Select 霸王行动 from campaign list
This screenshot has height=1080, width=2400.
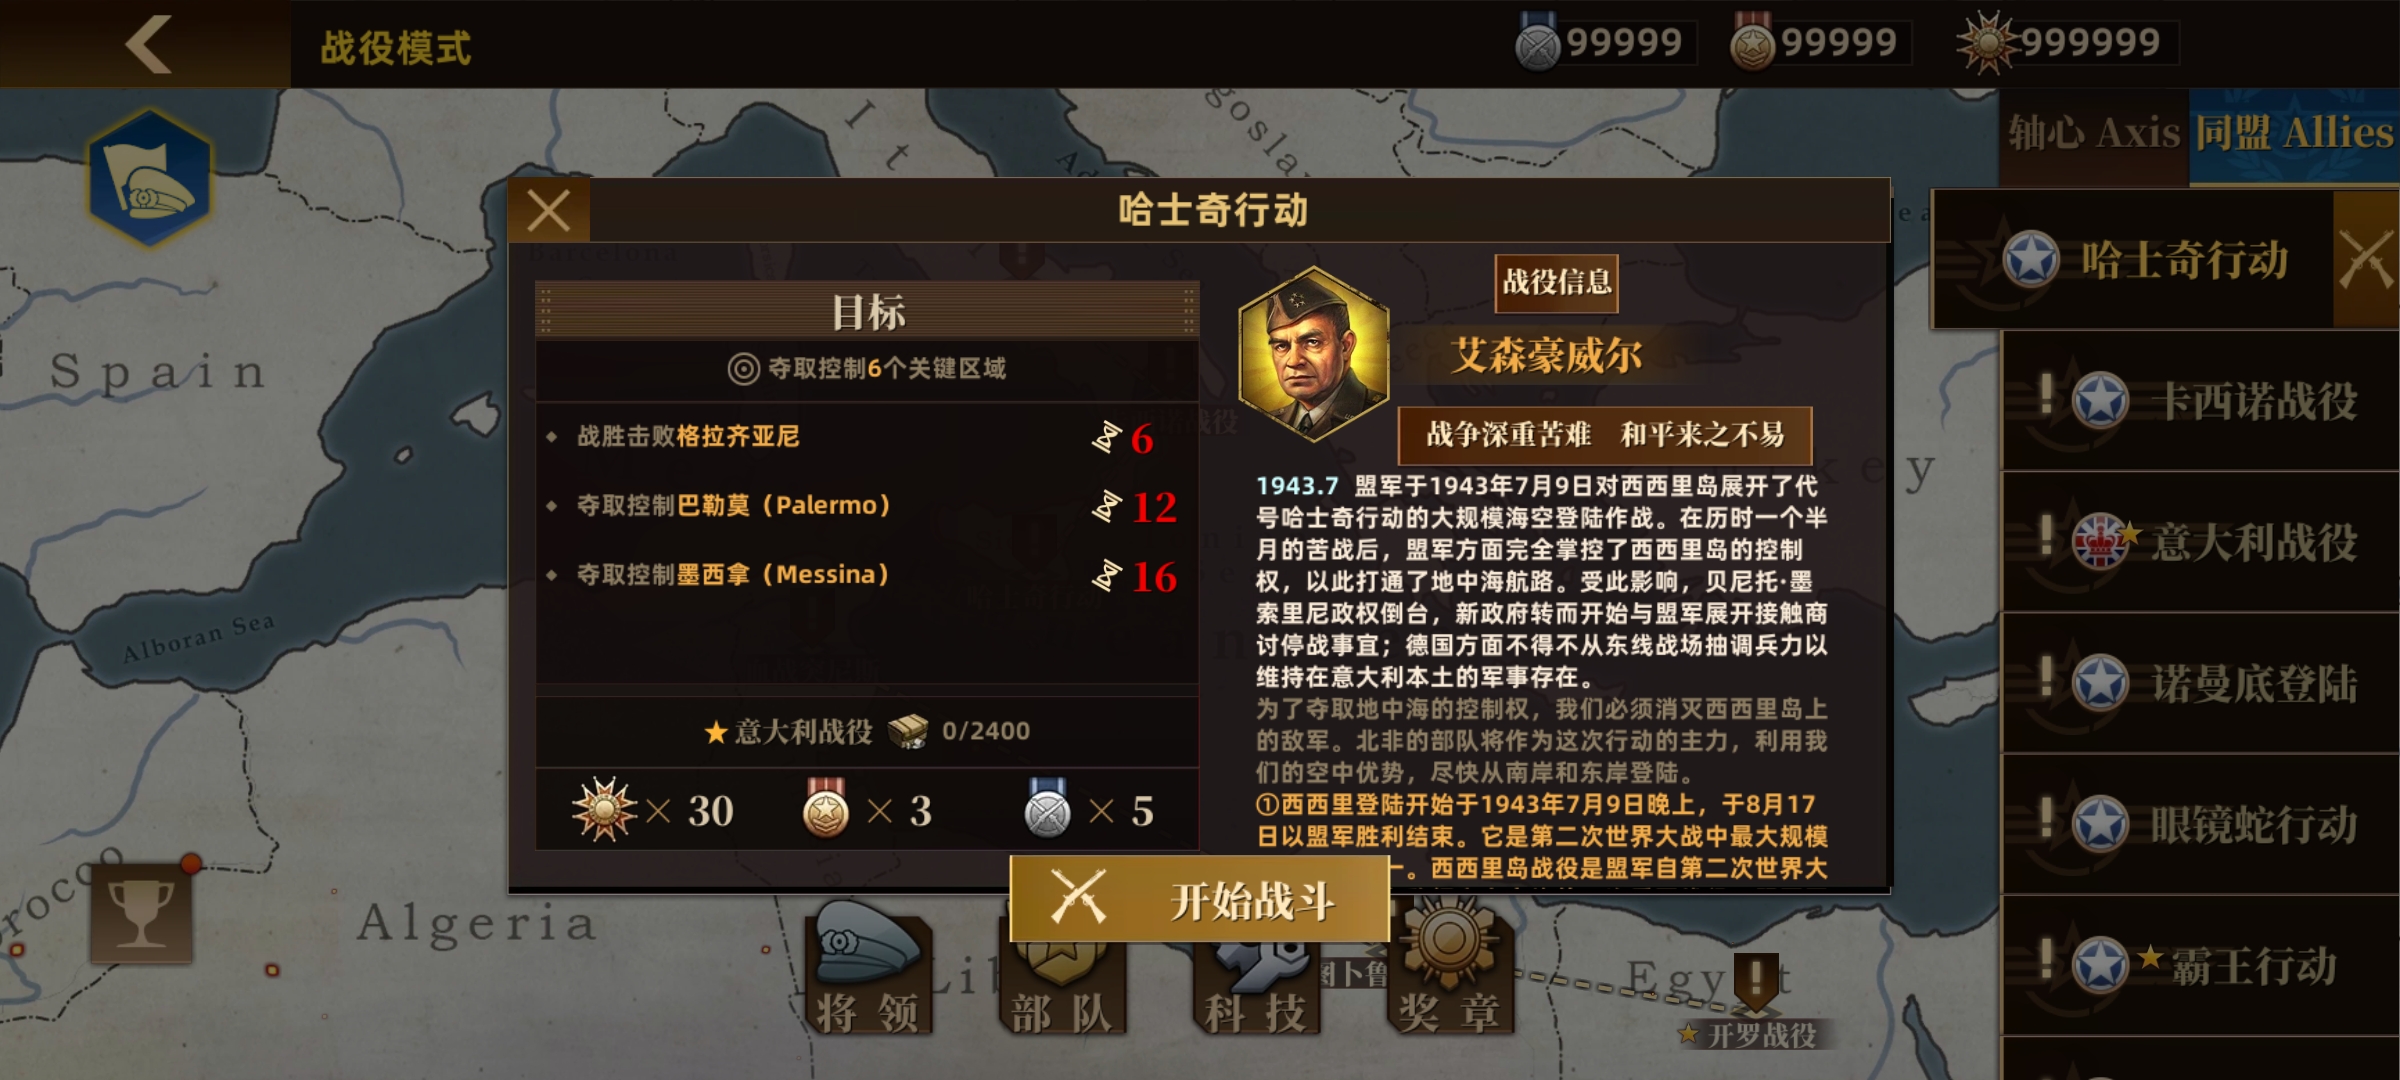tap(2200, 966)
